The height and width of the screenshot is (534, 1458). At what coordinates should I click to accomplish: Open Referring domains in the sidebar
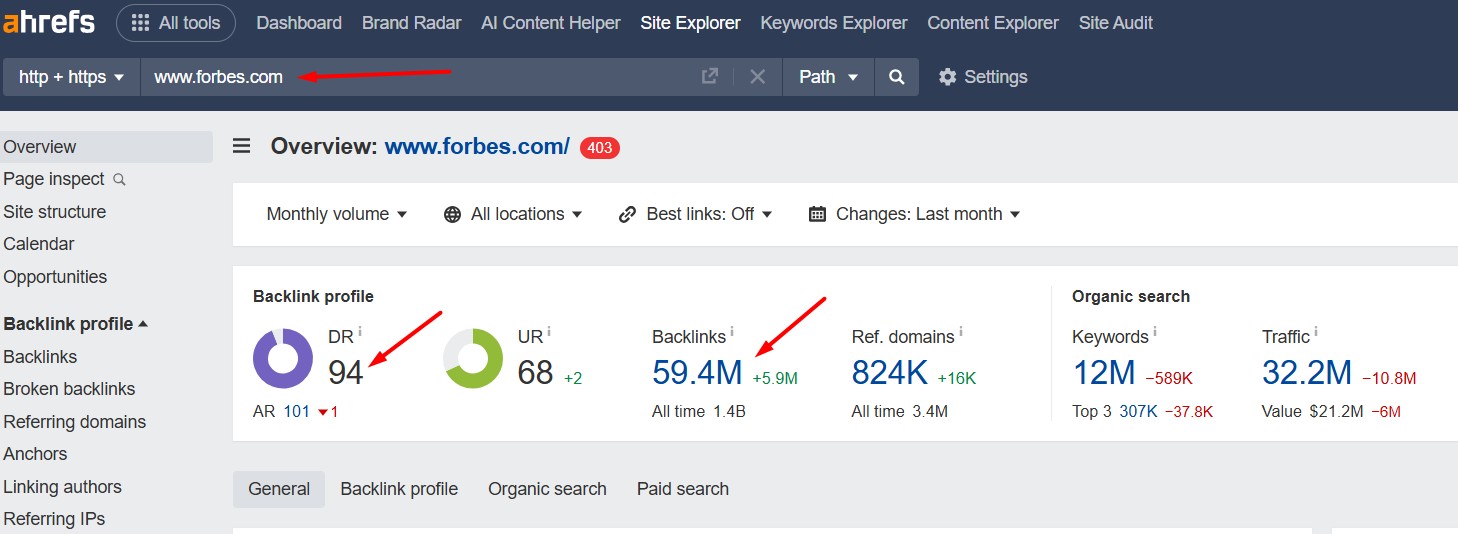coord(75,422)
